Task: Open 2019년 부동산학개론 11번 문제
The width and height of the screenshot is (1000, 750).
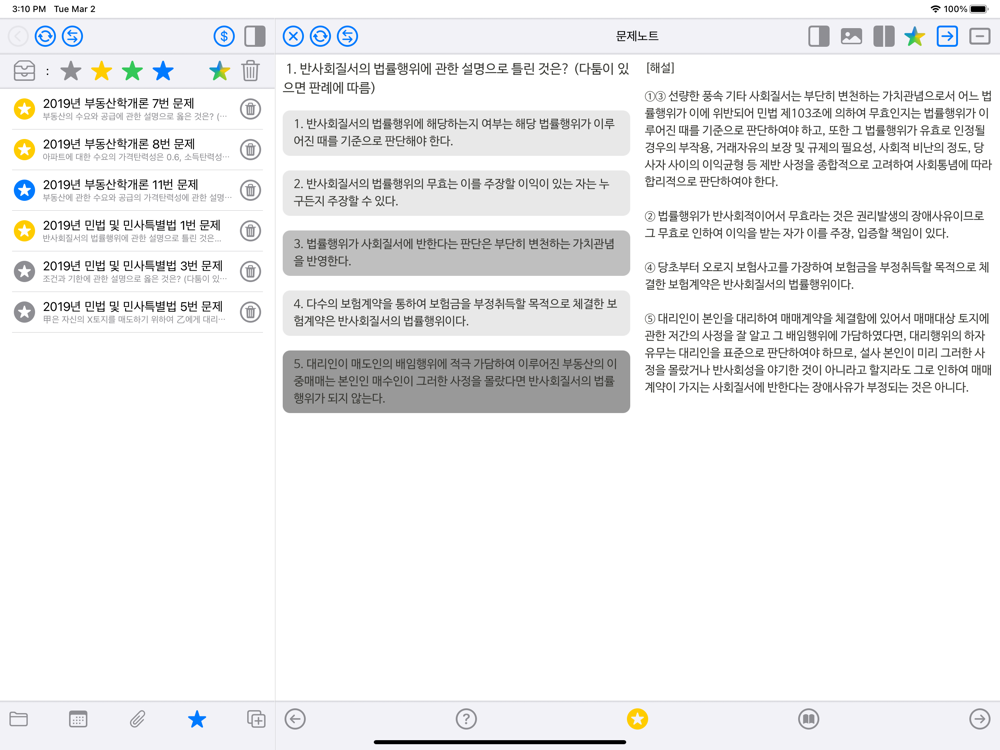Action: coord(137,190)
